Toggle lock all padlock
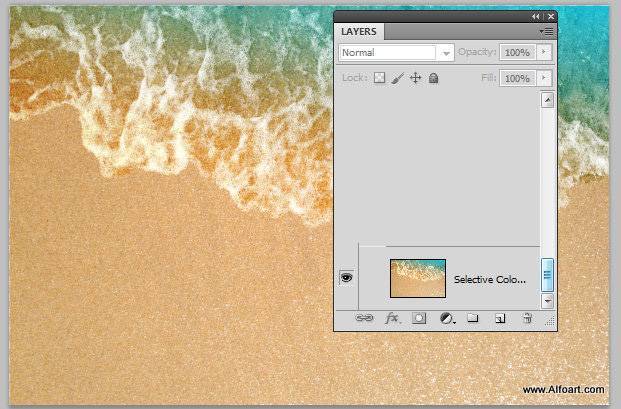 coord(433,78)
